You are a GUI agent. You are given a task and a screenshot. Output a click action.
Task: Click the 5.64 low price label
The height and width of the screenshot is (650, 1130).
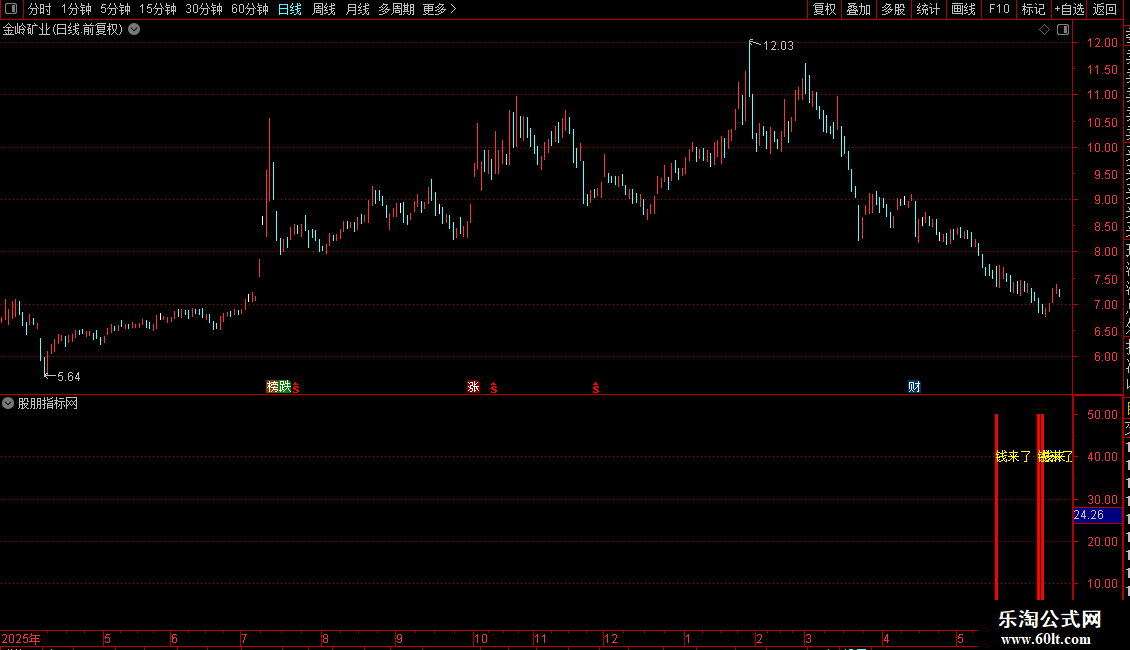[68, 377]
